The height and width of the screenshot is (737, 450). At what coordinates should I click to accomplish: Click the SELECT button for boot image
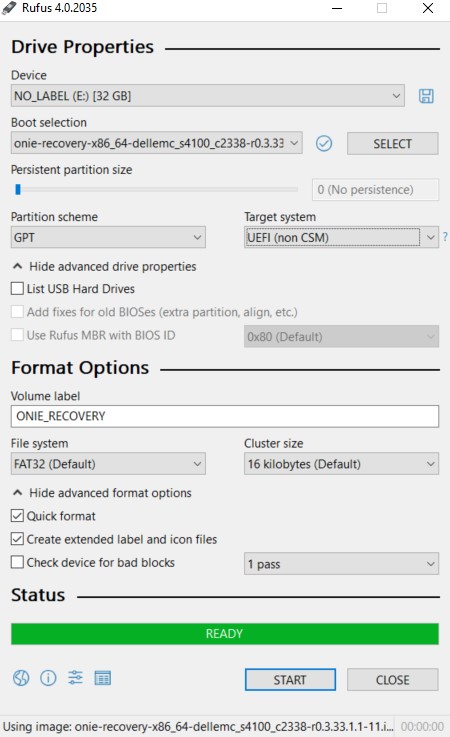coord(393,143)
